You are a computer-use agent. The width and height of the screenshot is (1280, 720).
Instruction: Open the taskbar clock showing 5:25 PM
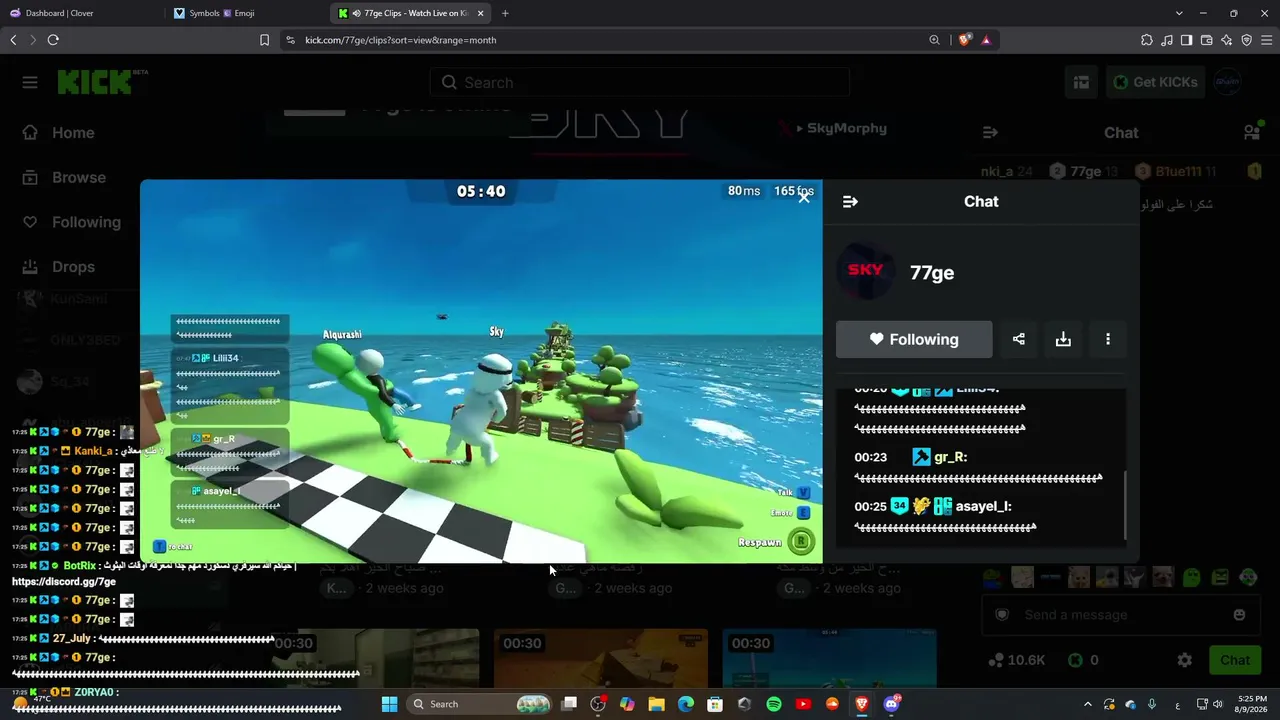point(1252,704)
